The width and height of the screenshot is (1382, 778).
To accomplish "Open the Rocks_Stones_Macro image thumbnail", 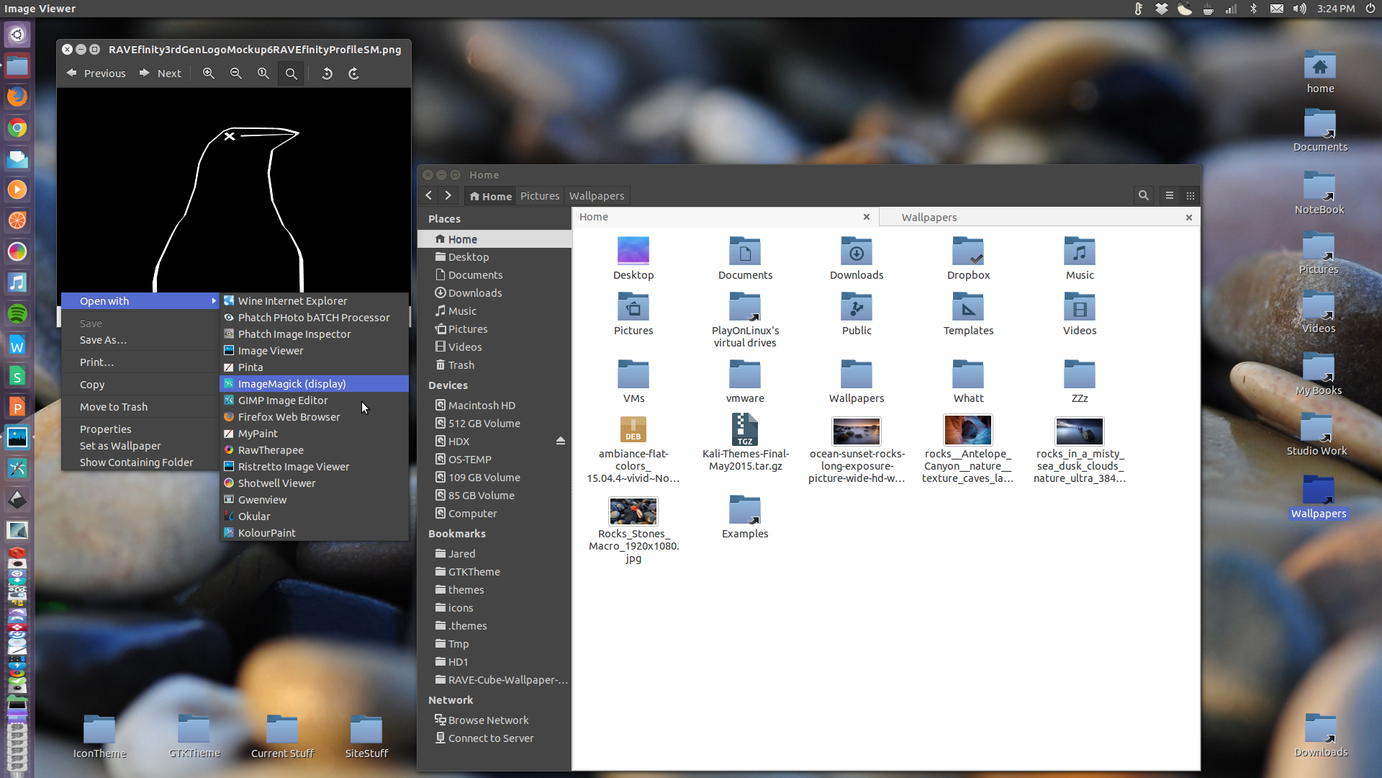I will pos(633,510).
